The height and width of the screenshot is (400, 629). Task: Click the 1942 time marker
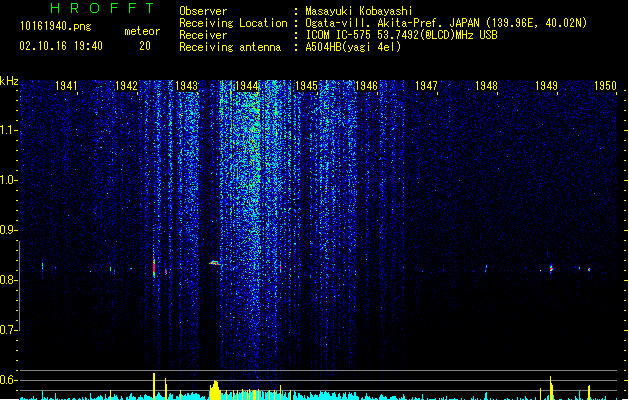pyautogui.click(x=126, y=86)
